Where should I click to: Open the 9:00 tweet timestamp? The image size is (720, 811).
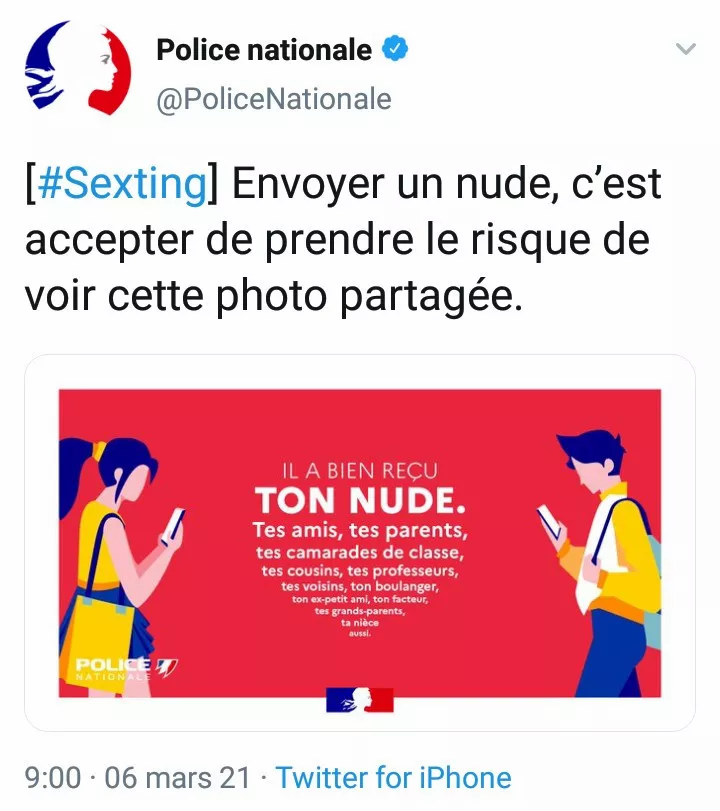point(53,778)
